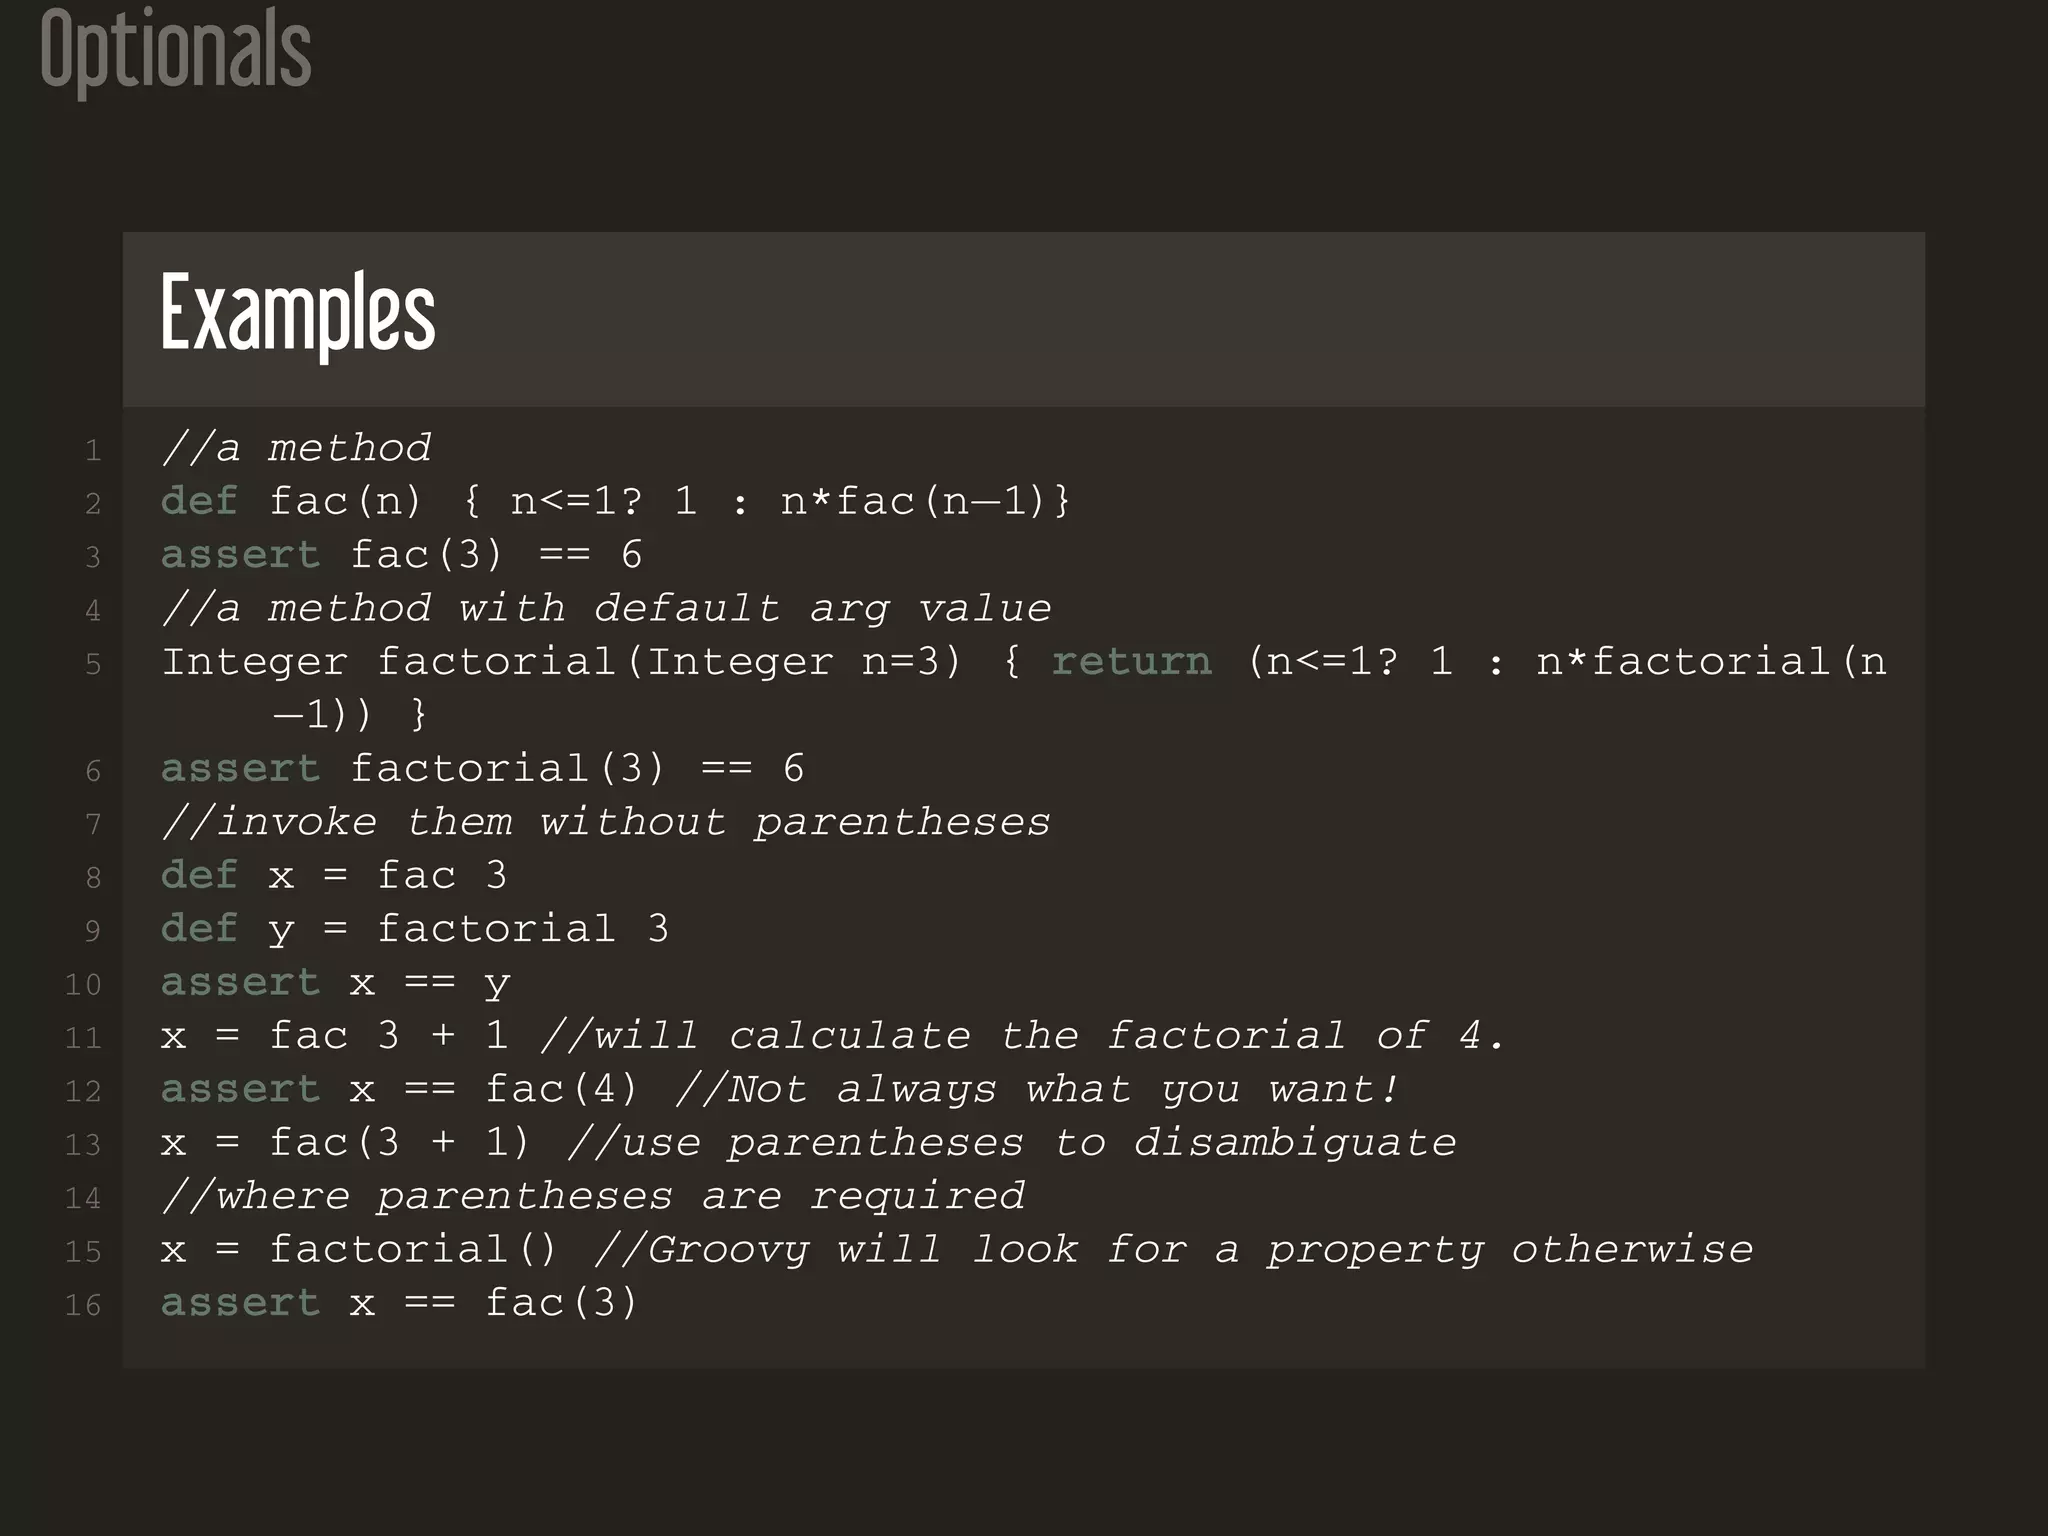Viewport: 2048px width, 1536px height.
Task: Click the "//Not always what you want!" comment
Action: [1037, 1089]
